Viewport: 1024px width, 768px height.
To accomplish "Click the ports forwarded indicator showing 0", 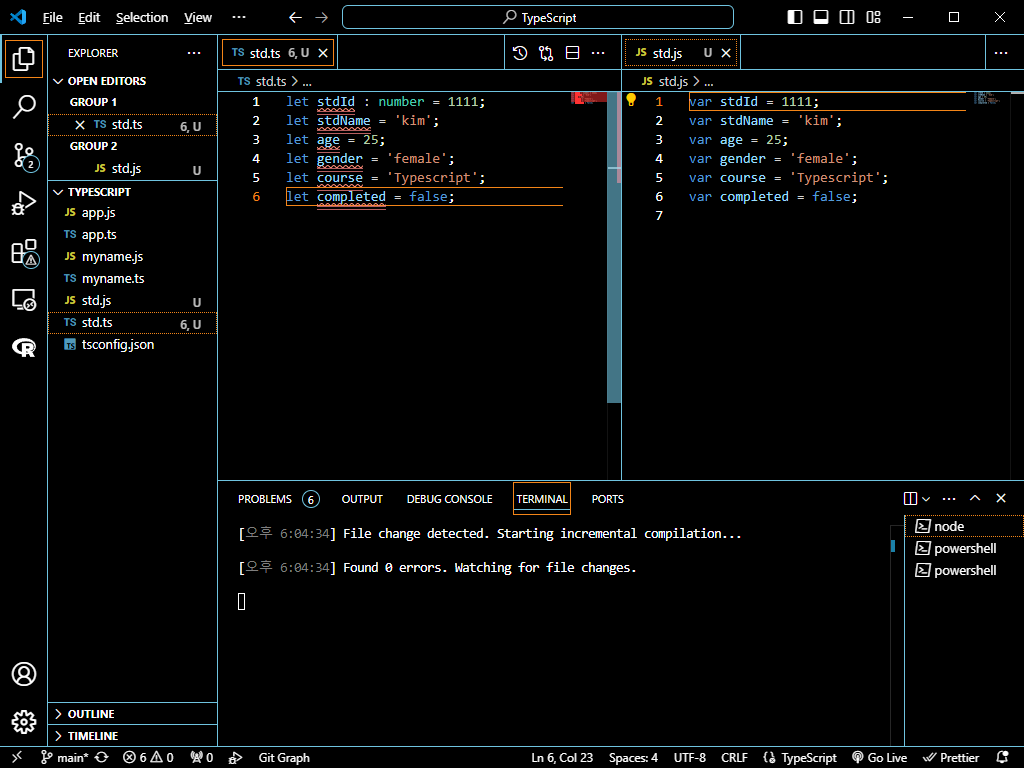I will pyautogui.click(x=201, y=757).
